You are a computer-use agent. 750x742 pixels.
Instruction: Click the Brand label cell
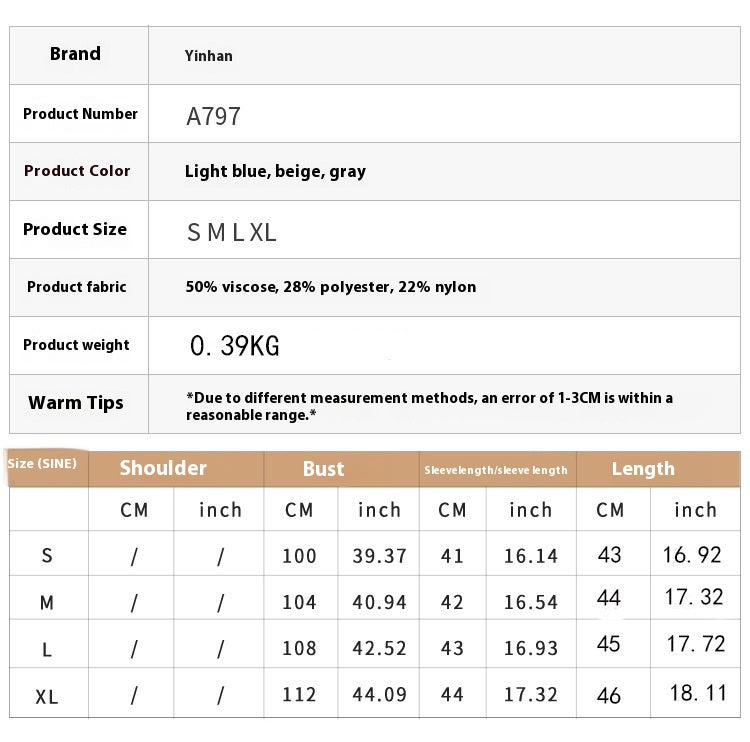tap(76, 54)
